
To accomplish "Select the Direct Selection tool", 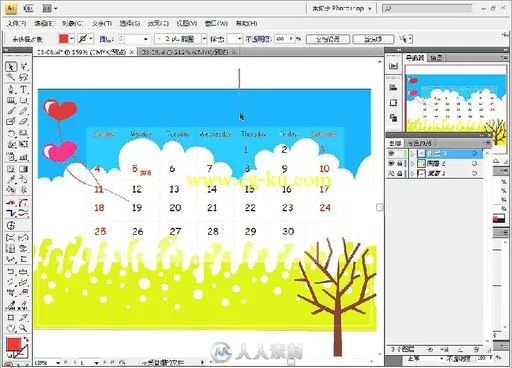I will point(24,67).
